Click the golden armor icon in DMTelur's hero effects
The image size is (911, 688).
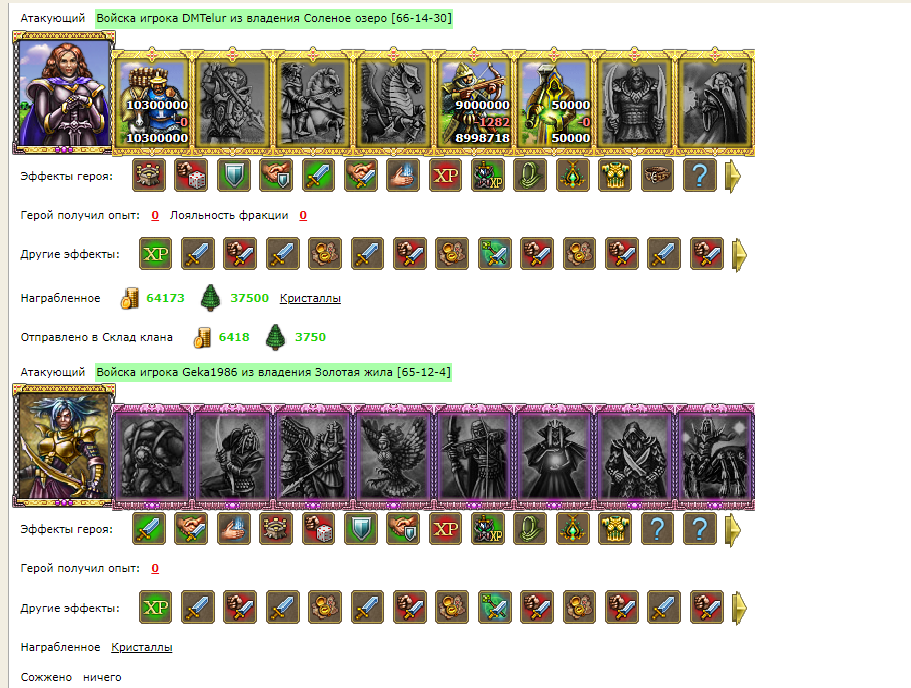point(615,175)
